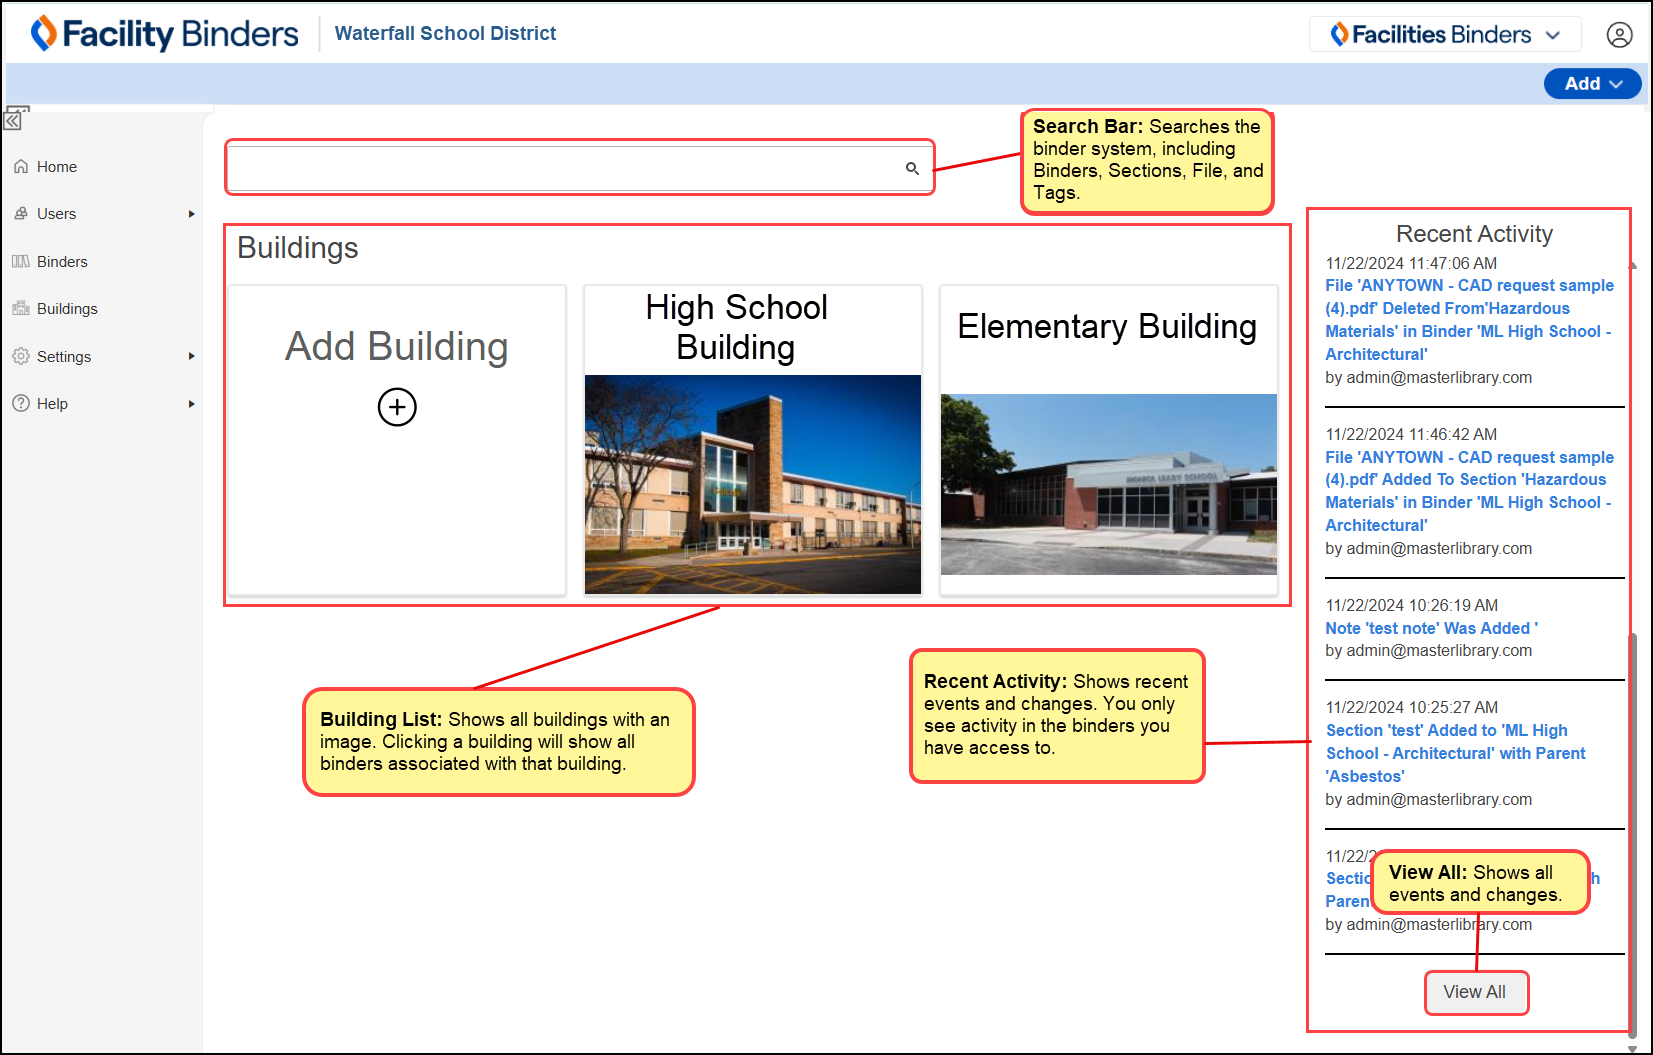Expand the Settings submenu arrow
The height and width of the screenshot is (1055, 1653).
pyautogui.click(x=191, y=357)
